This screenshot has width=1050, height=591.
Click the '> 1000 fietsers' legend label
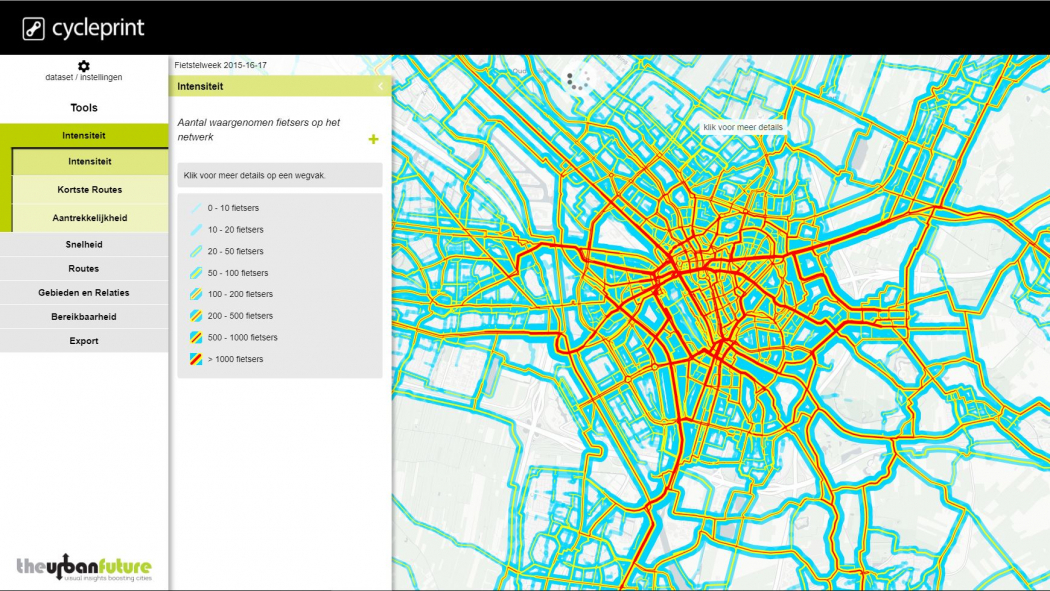pyautogui.click(x=236, y=359)
